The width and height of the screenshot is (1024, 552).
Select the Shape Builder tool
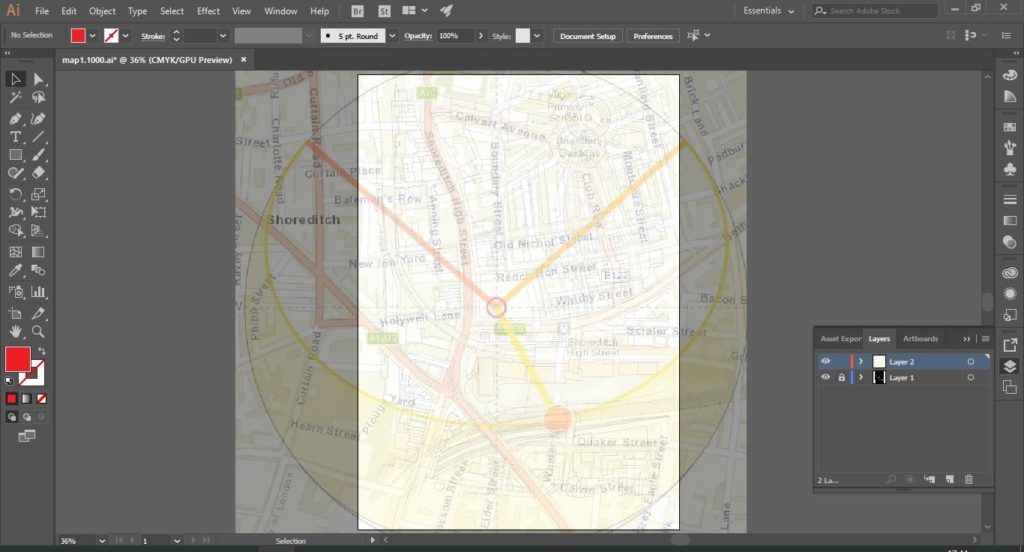click(15, 231)
